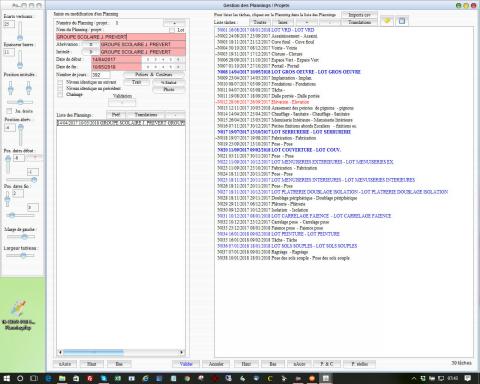
Task: Show hidden system tray icons
Action: (414, 378)
